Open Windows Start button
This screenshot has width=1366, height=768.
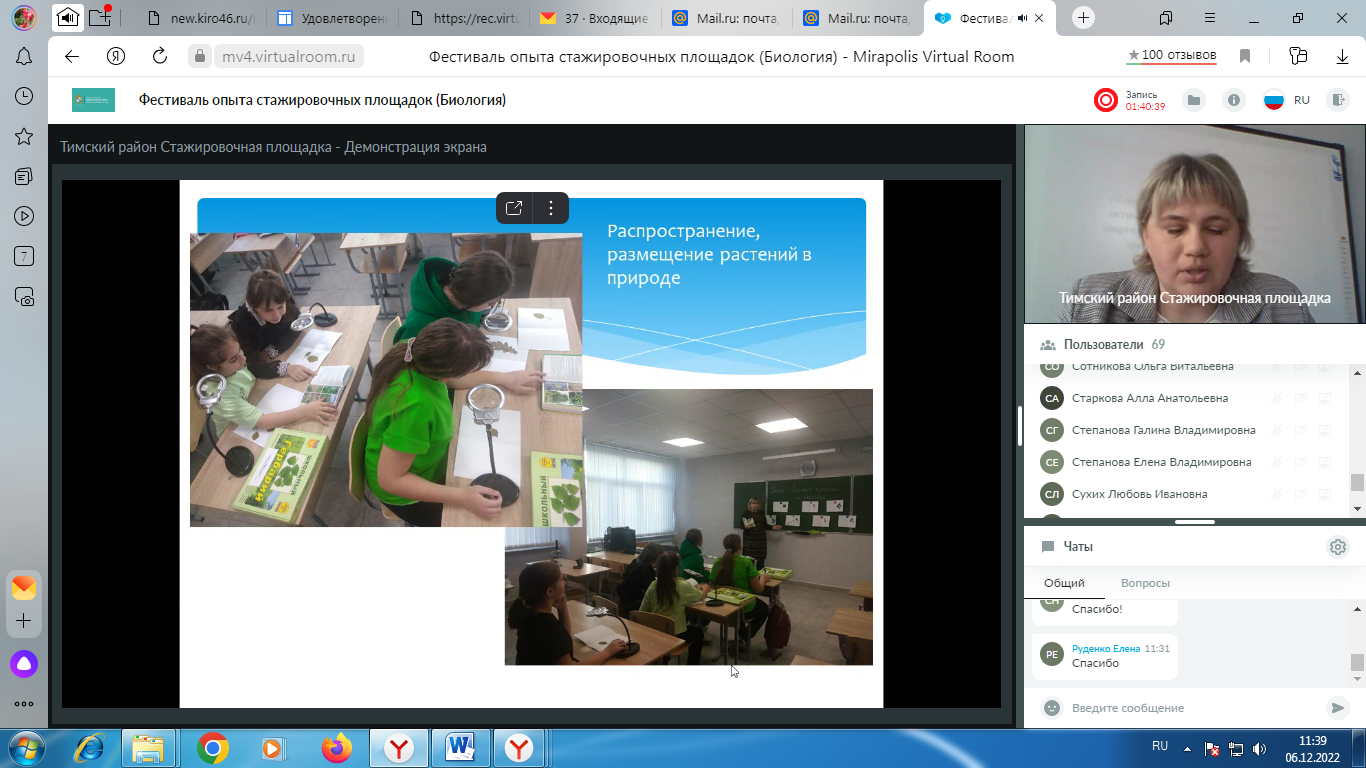[25, 747]
